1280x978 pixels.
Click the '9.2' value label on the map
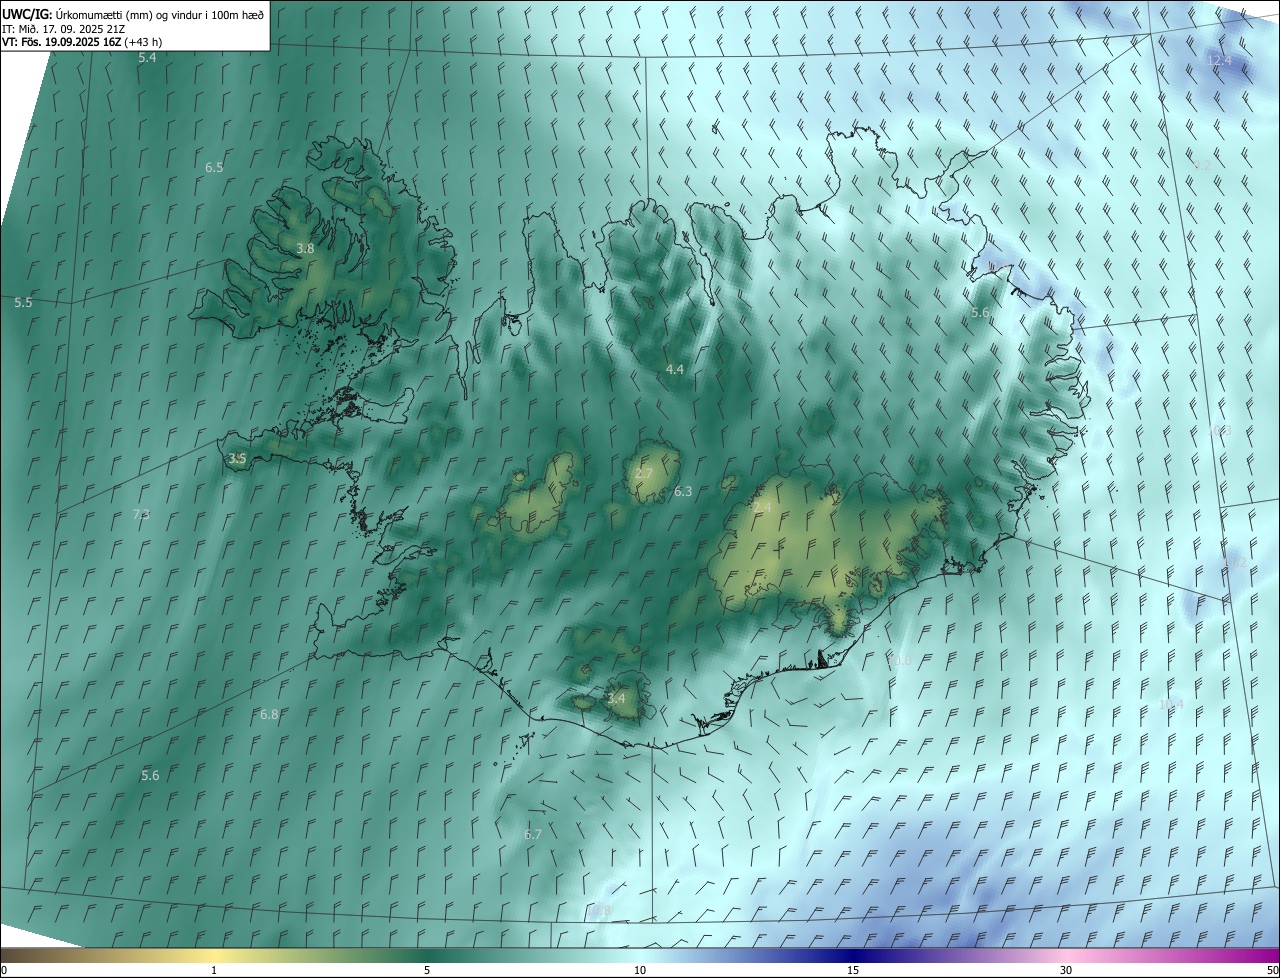pos(1203,164)
